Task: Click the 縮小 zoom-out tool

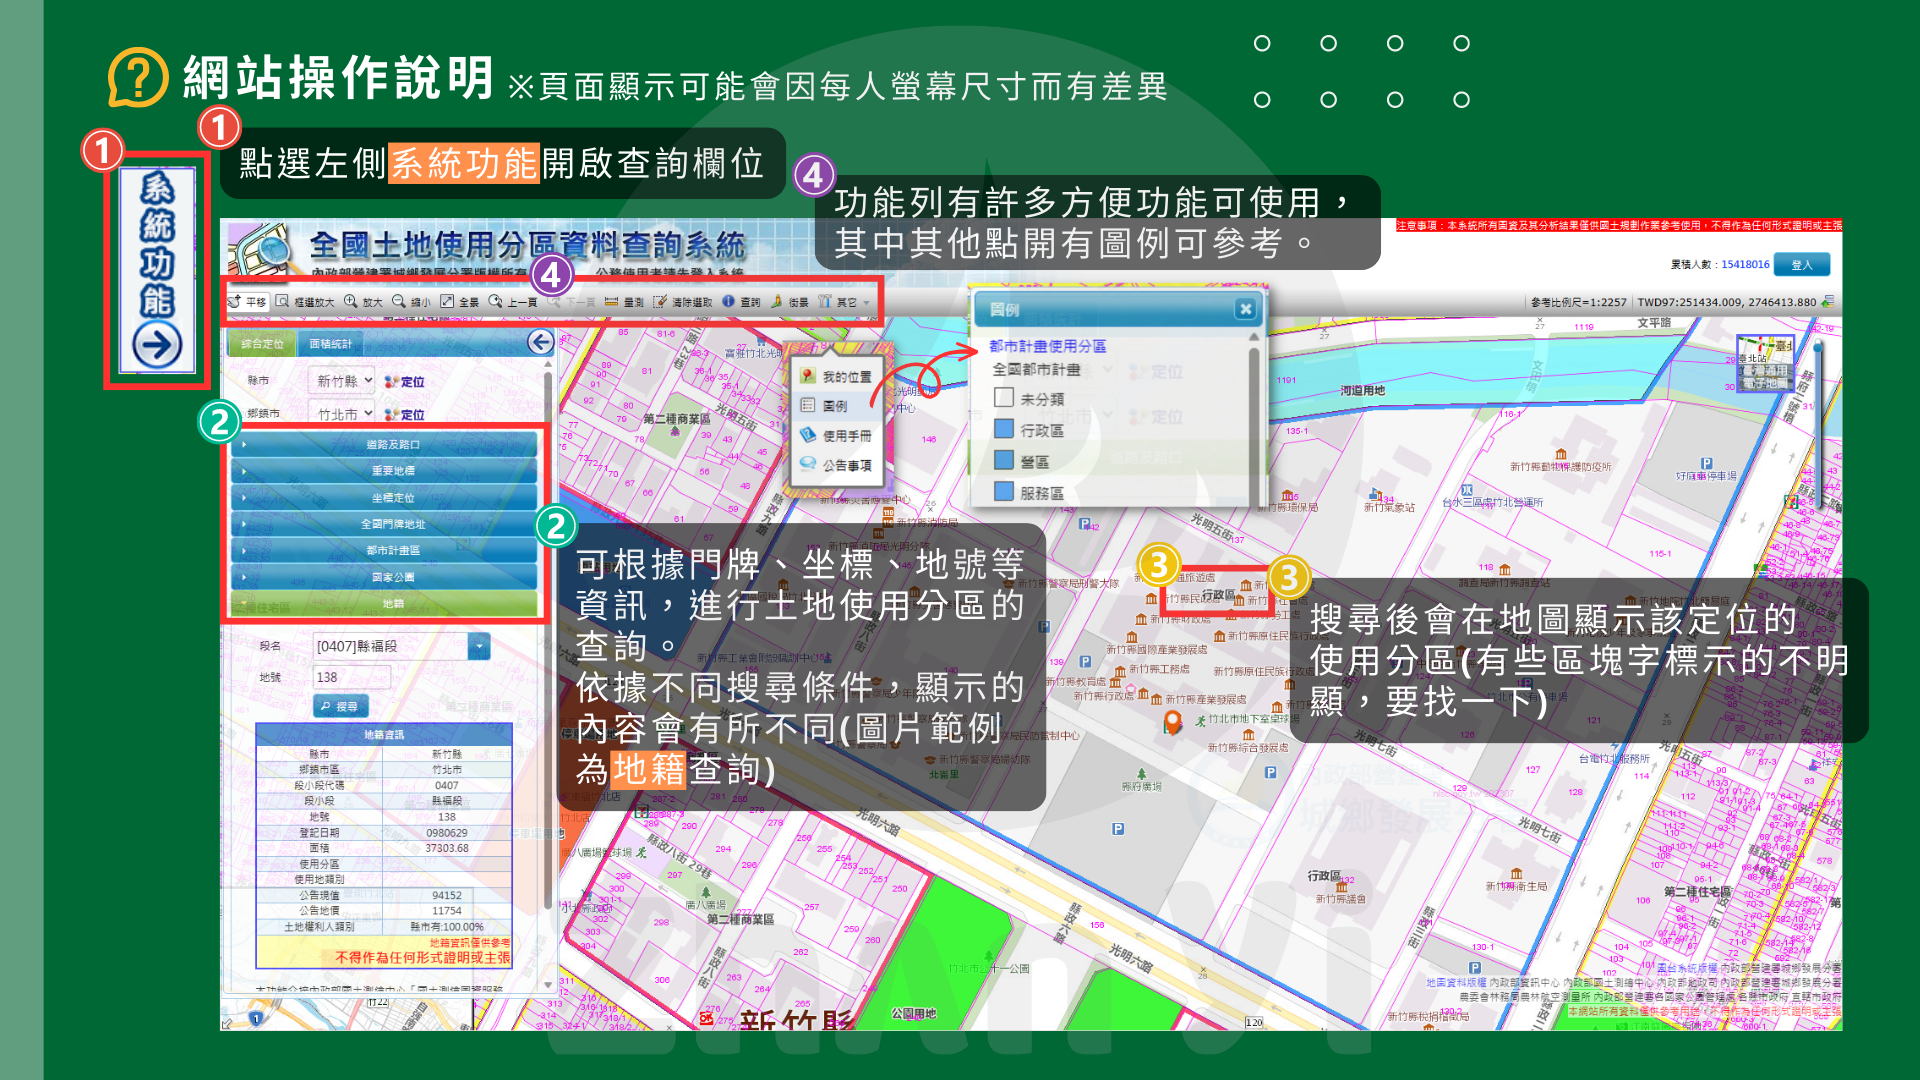Action: (x=412, y=301)
